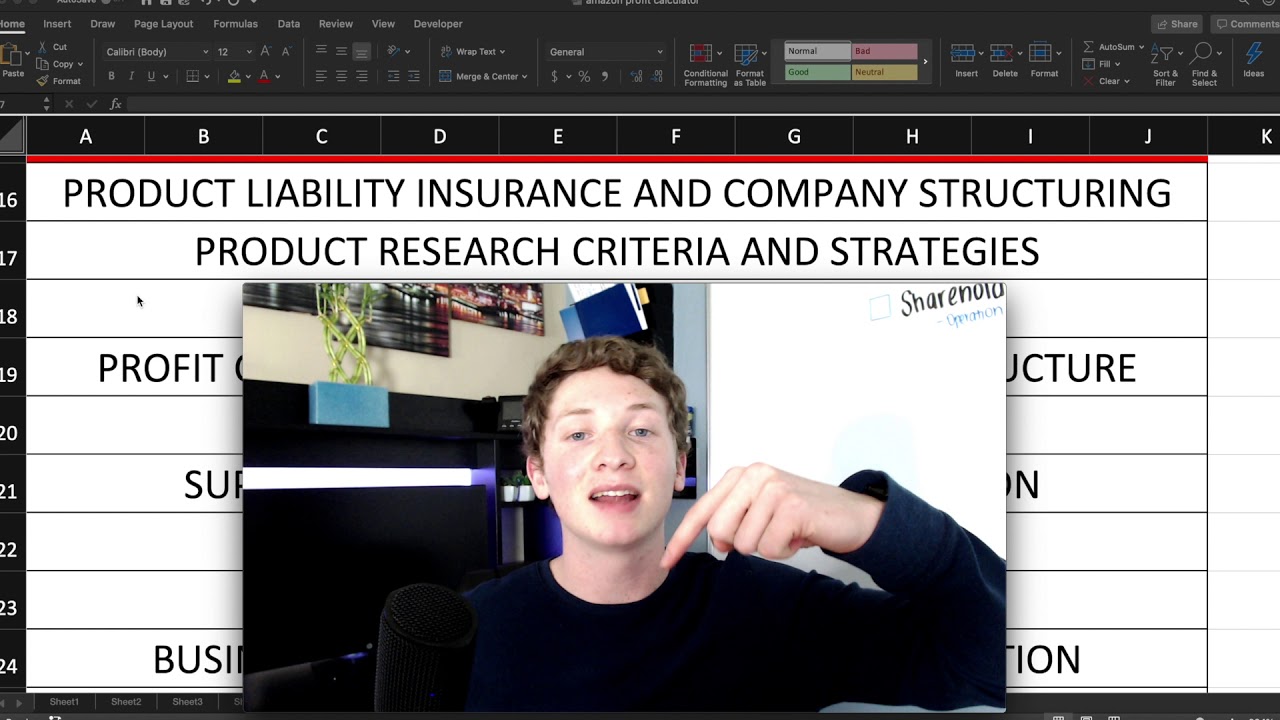The height and width of the screenshot is (720, 1280).
Task: Decrease the indent level
Action: 393,76
